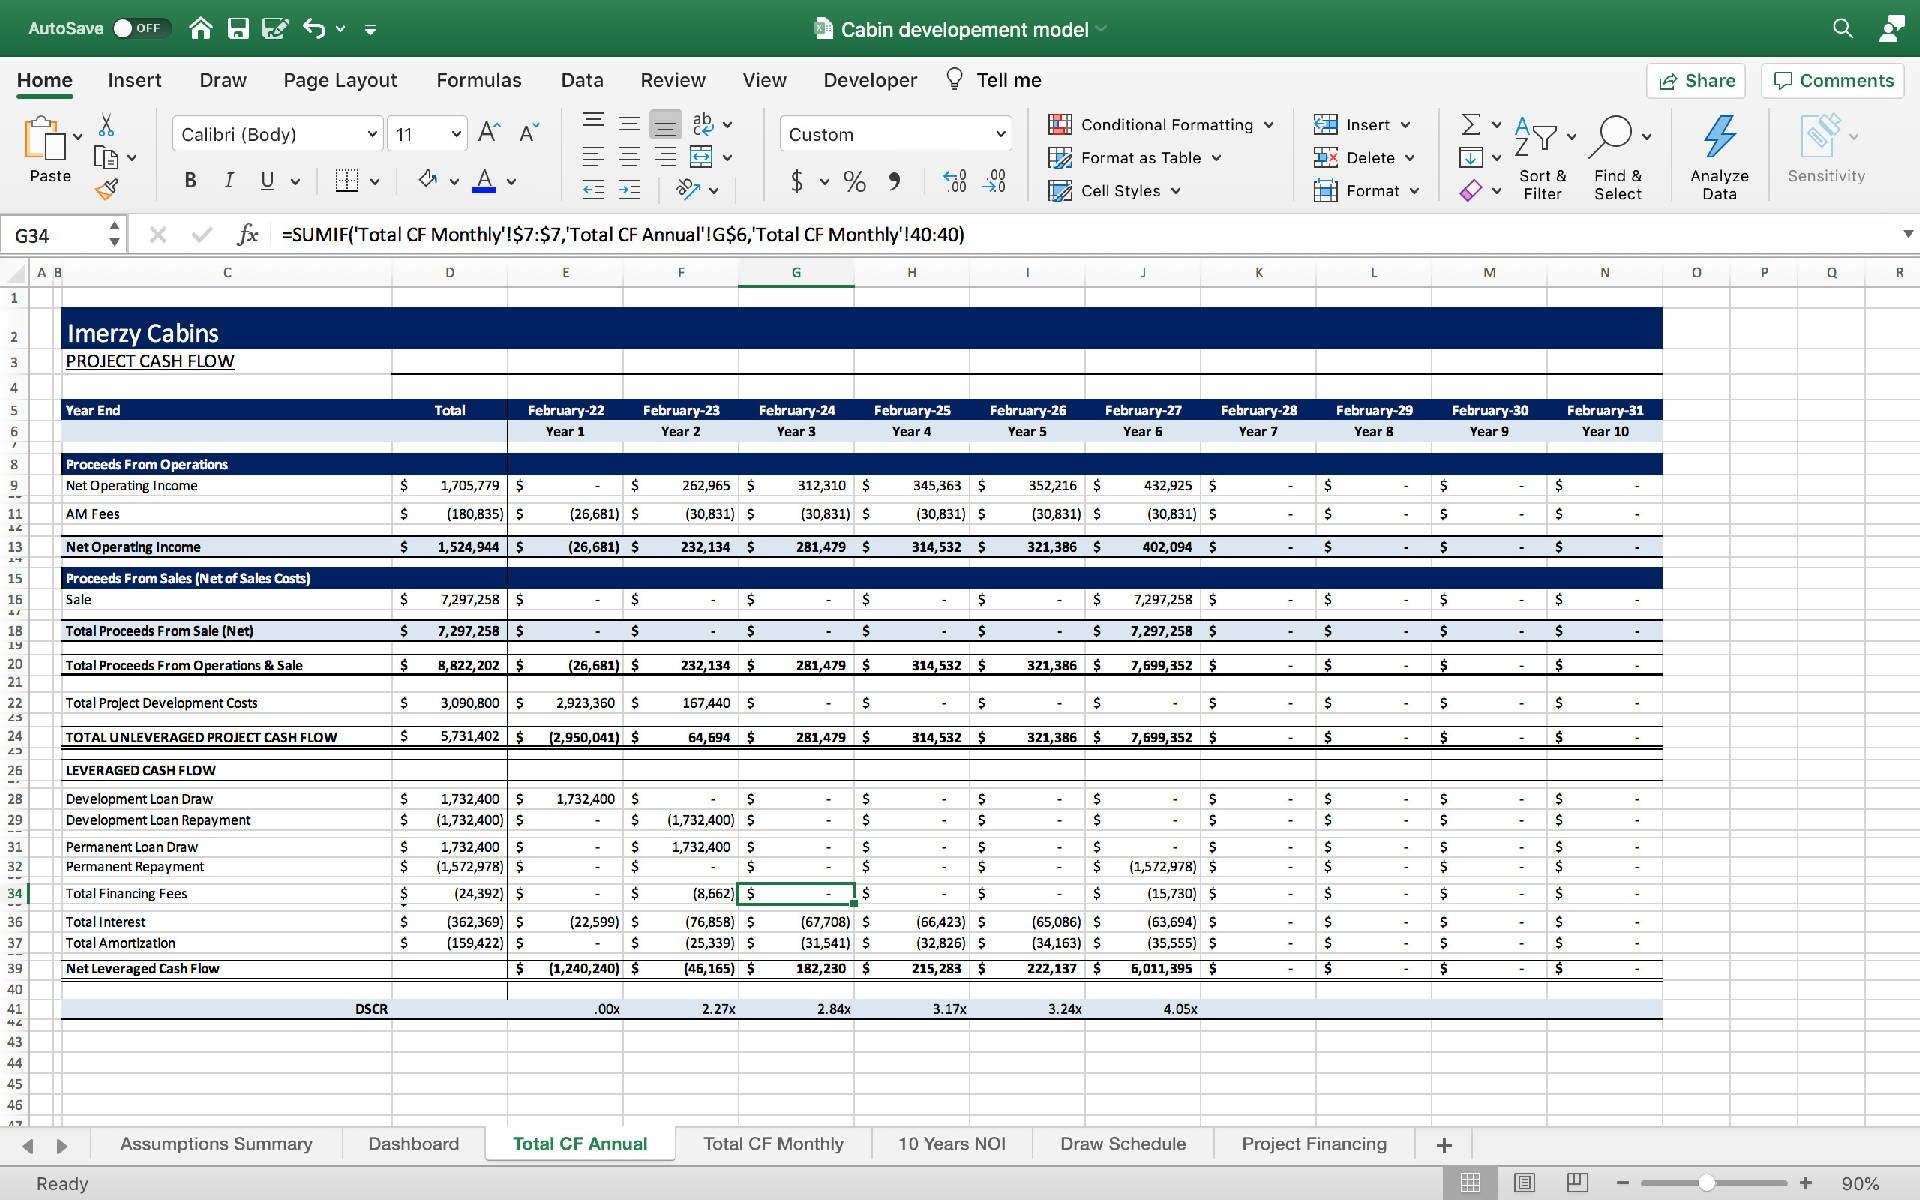Click the Percent Style icon
This screenshot has width=1920, height=1200.
click(854, 181)
